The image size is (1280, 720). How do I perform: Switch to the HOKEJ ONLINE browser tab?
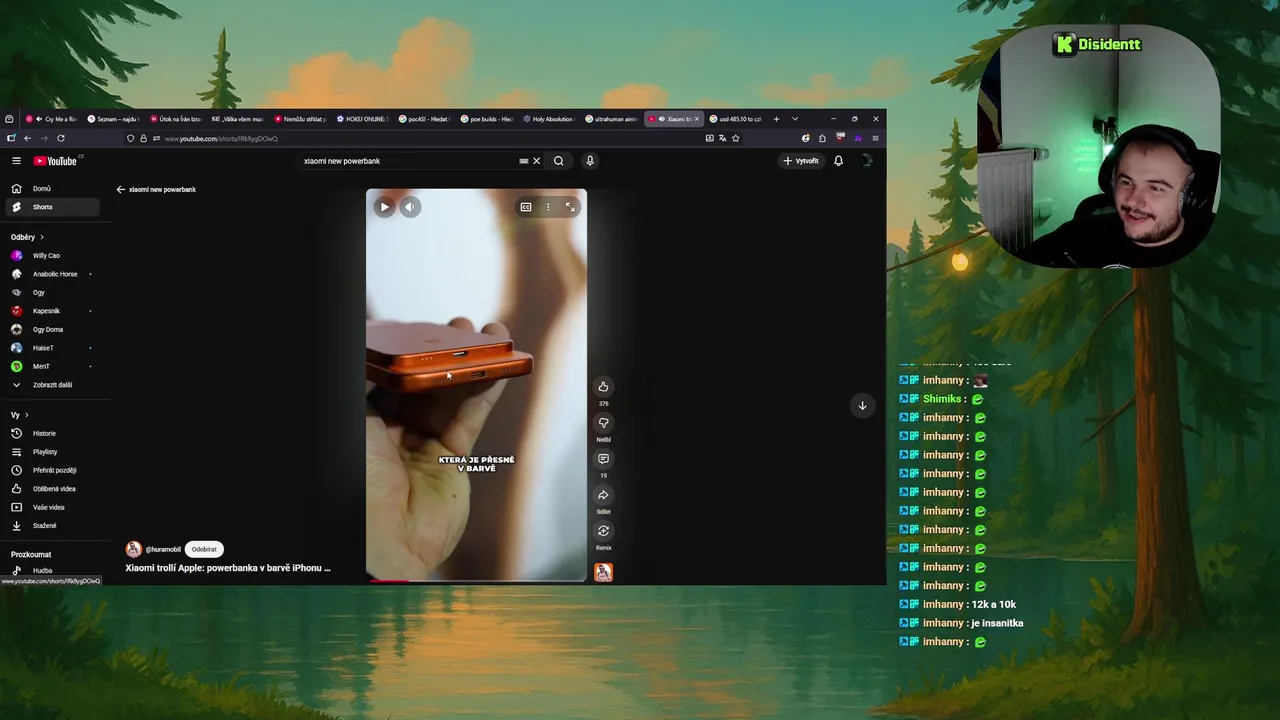[x=363, y=119]
